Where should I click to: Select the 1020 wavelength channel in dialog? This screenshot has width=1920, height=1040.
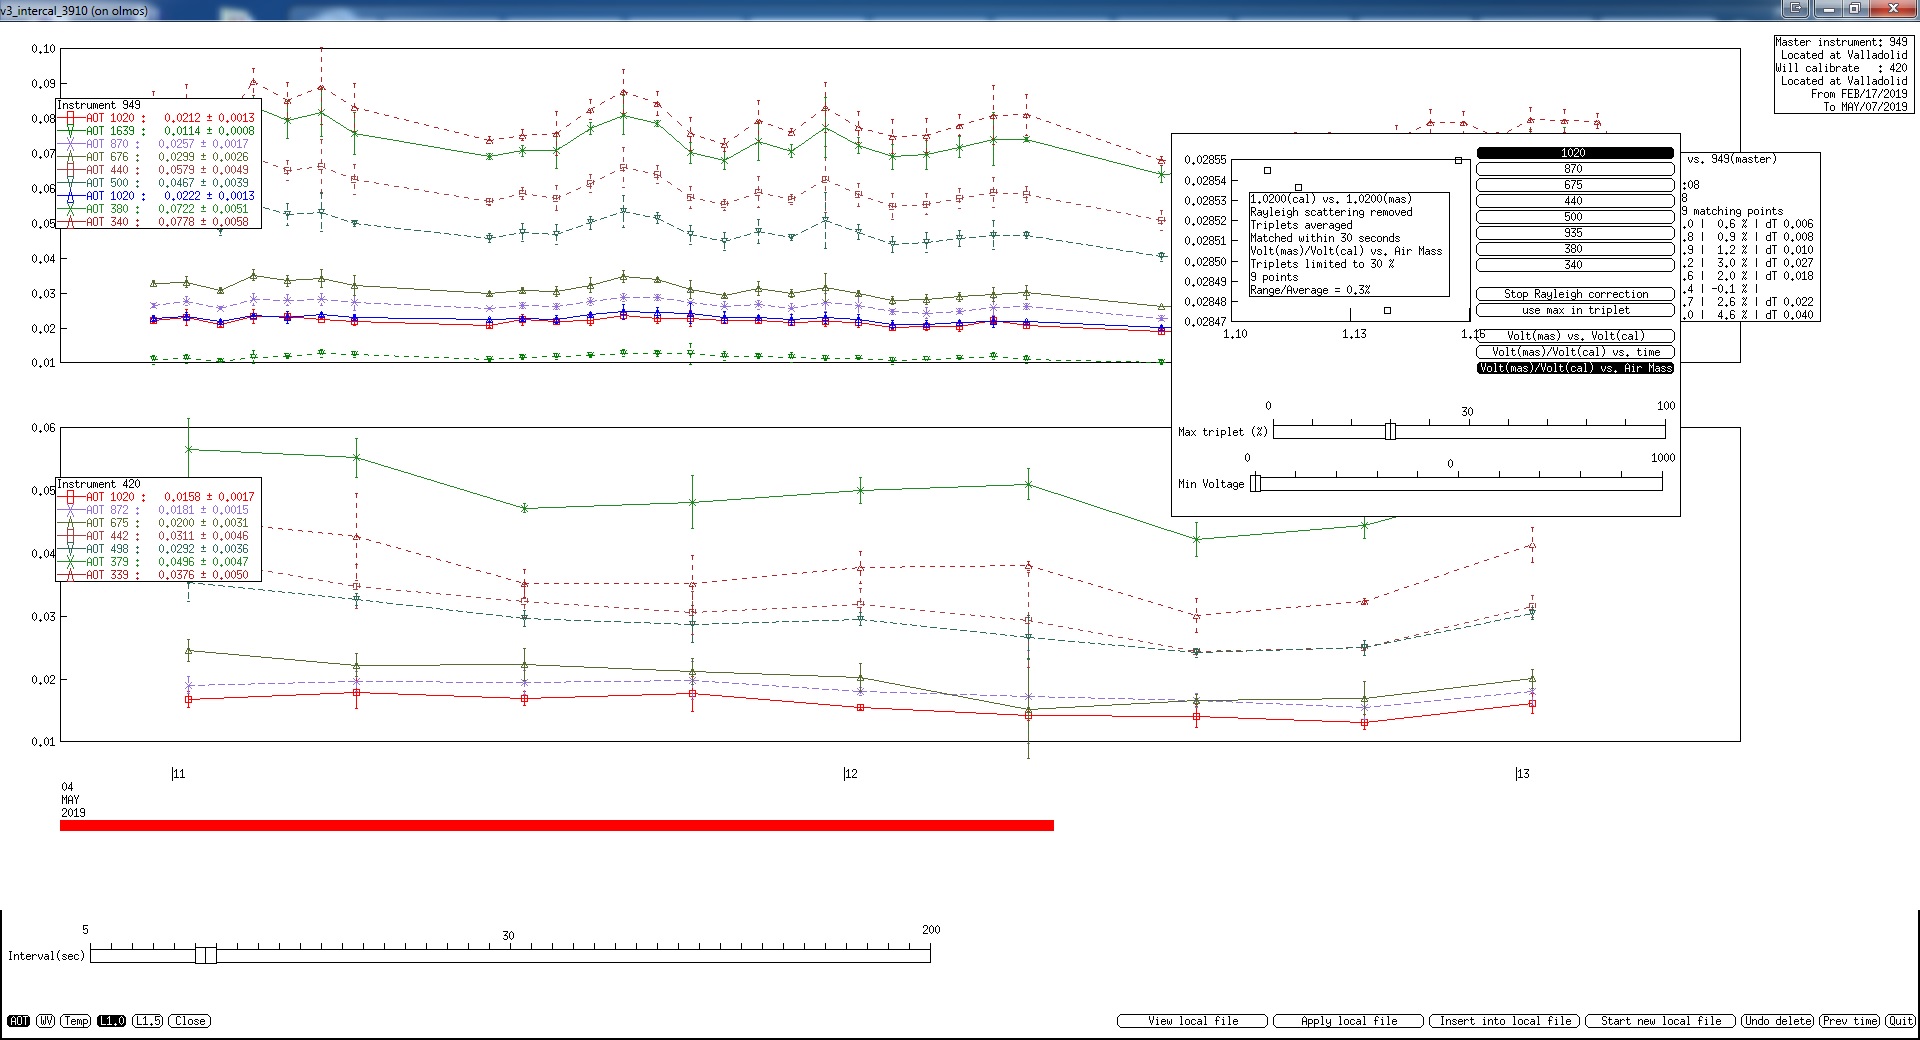coord(1575,153)
